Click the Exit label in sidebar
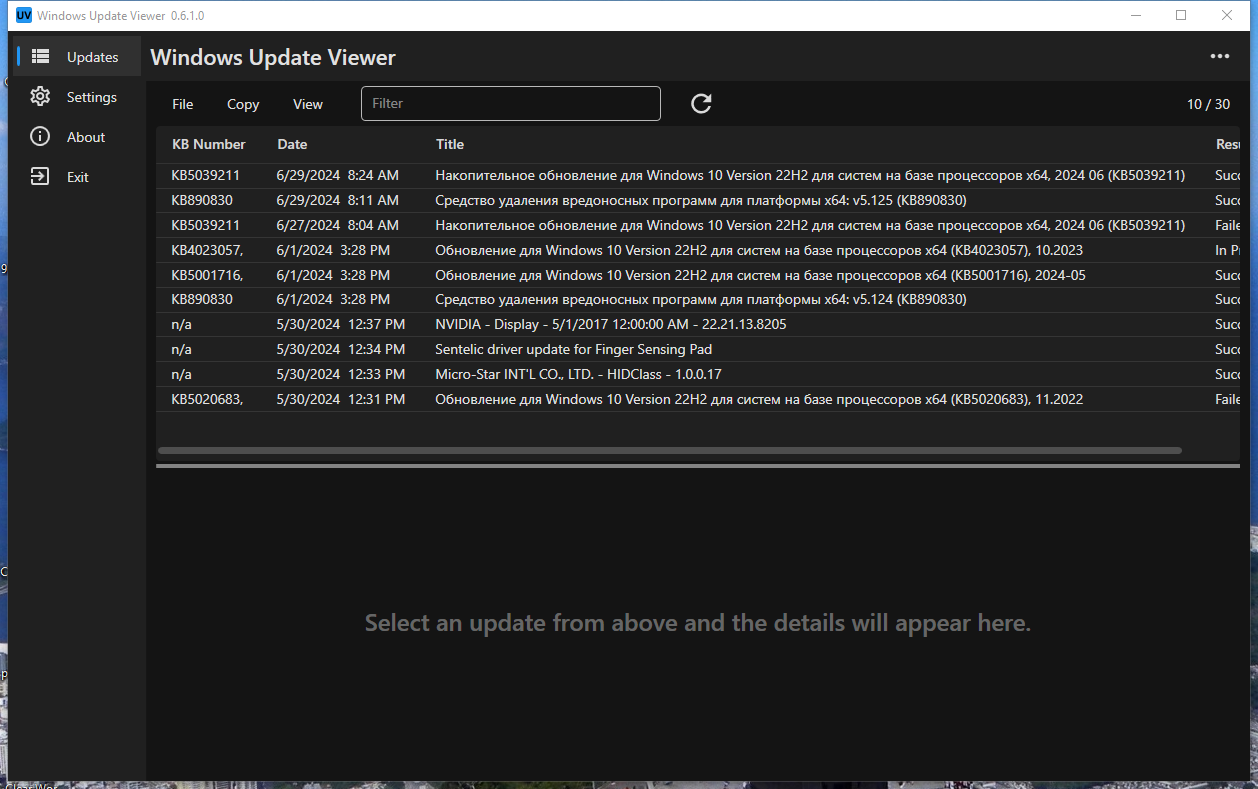Viewport: 1258px width, 789px height. pyautogui.click(x=78, y=177)
